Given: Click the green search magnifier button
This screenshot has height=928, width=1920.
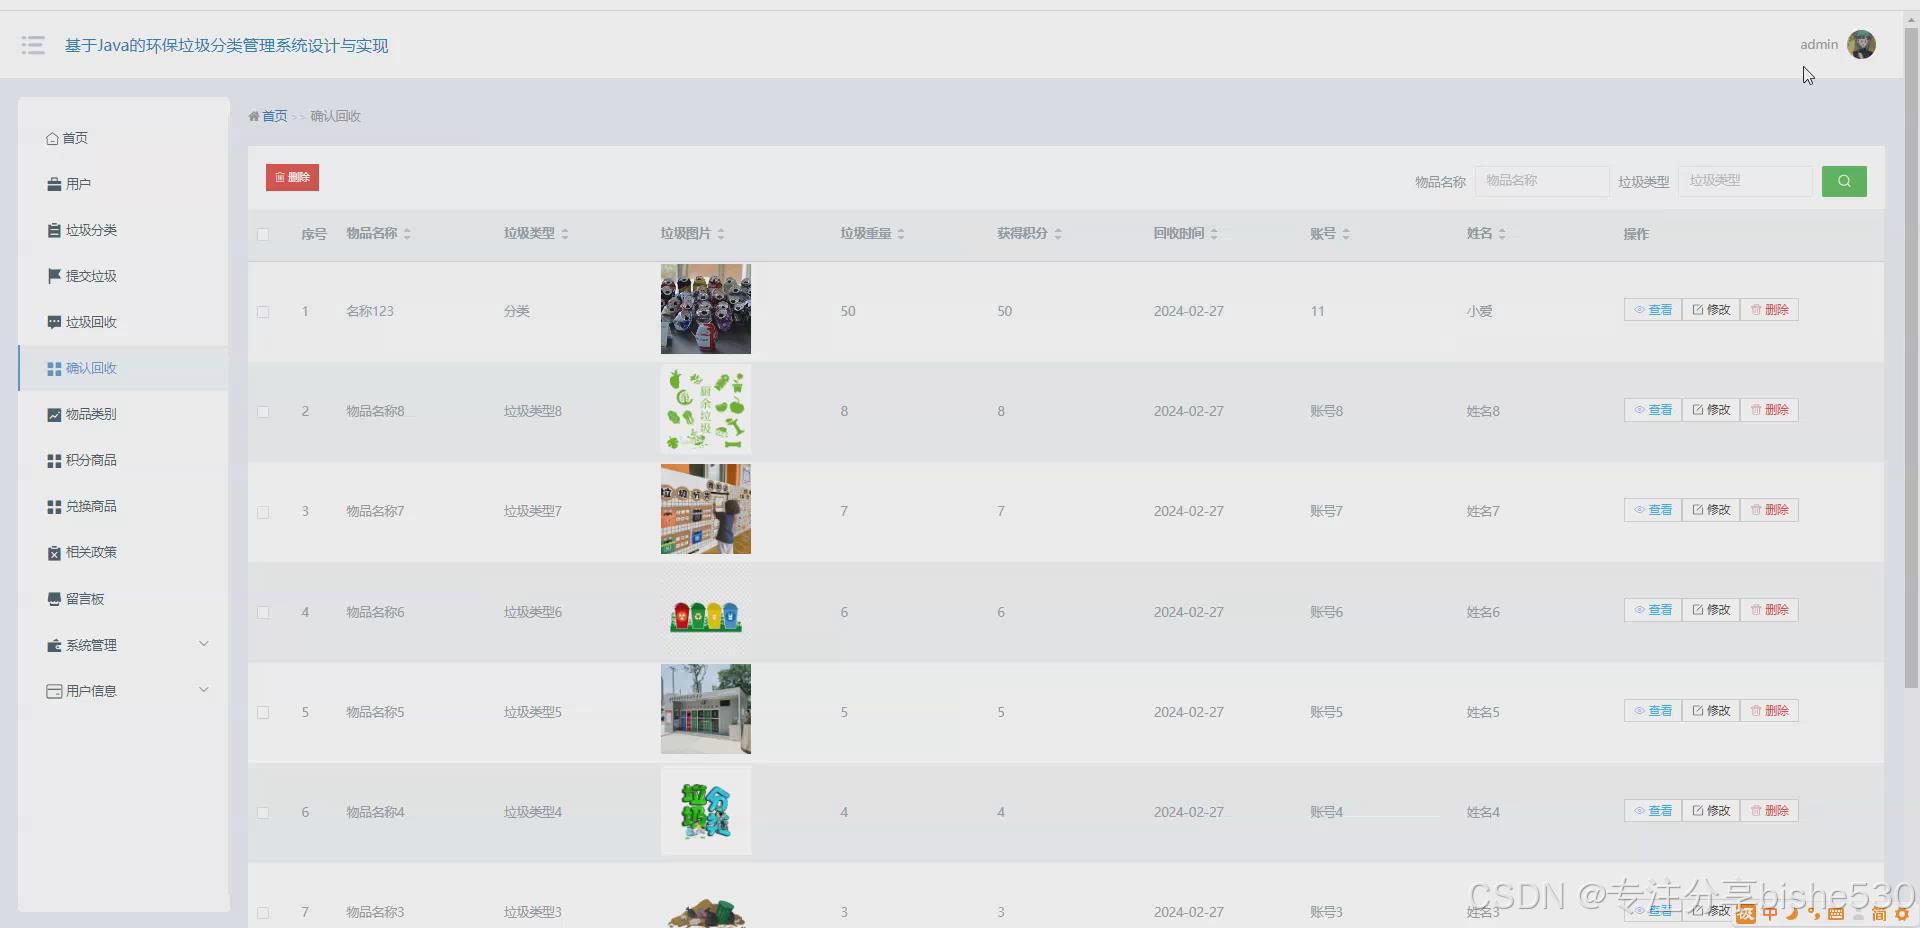Looking at the screenshot, I should click(x=1844, y=181).
